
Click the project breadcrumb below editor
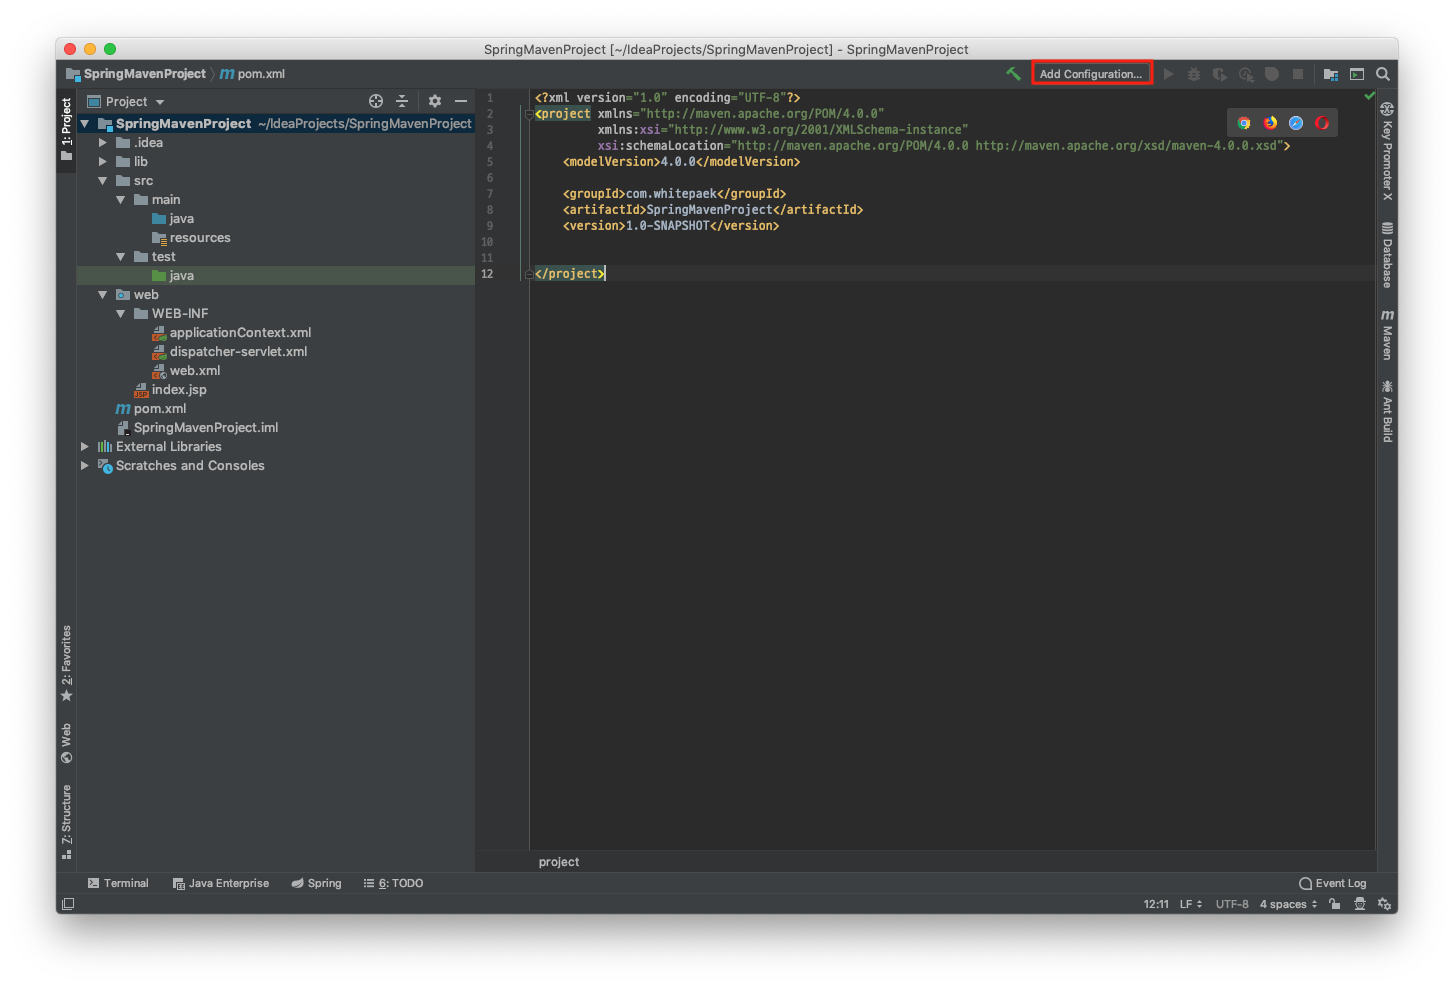click(559, 862)
